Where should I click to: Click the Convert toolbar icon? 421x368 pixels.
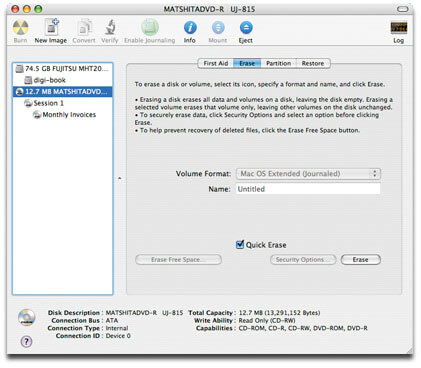(x=84, y=28)
